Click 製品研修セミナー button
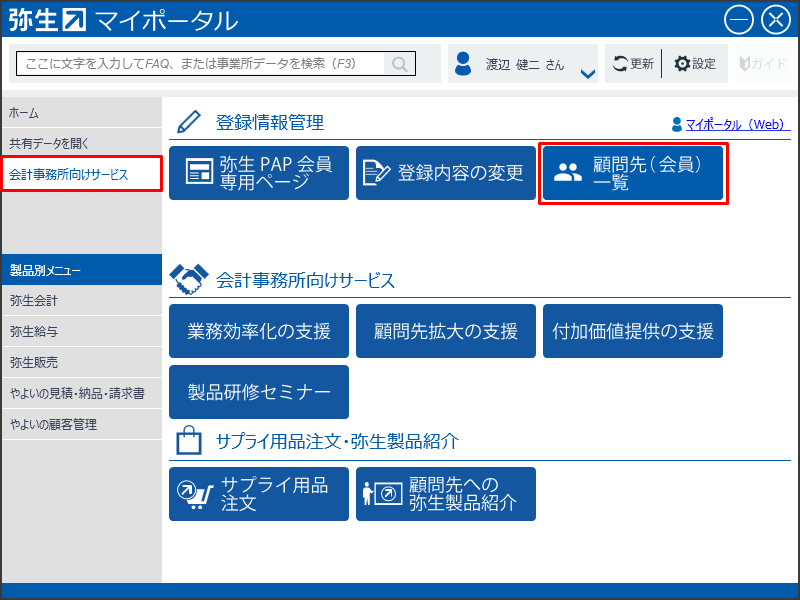800x600 pixels. click(259, 392)
